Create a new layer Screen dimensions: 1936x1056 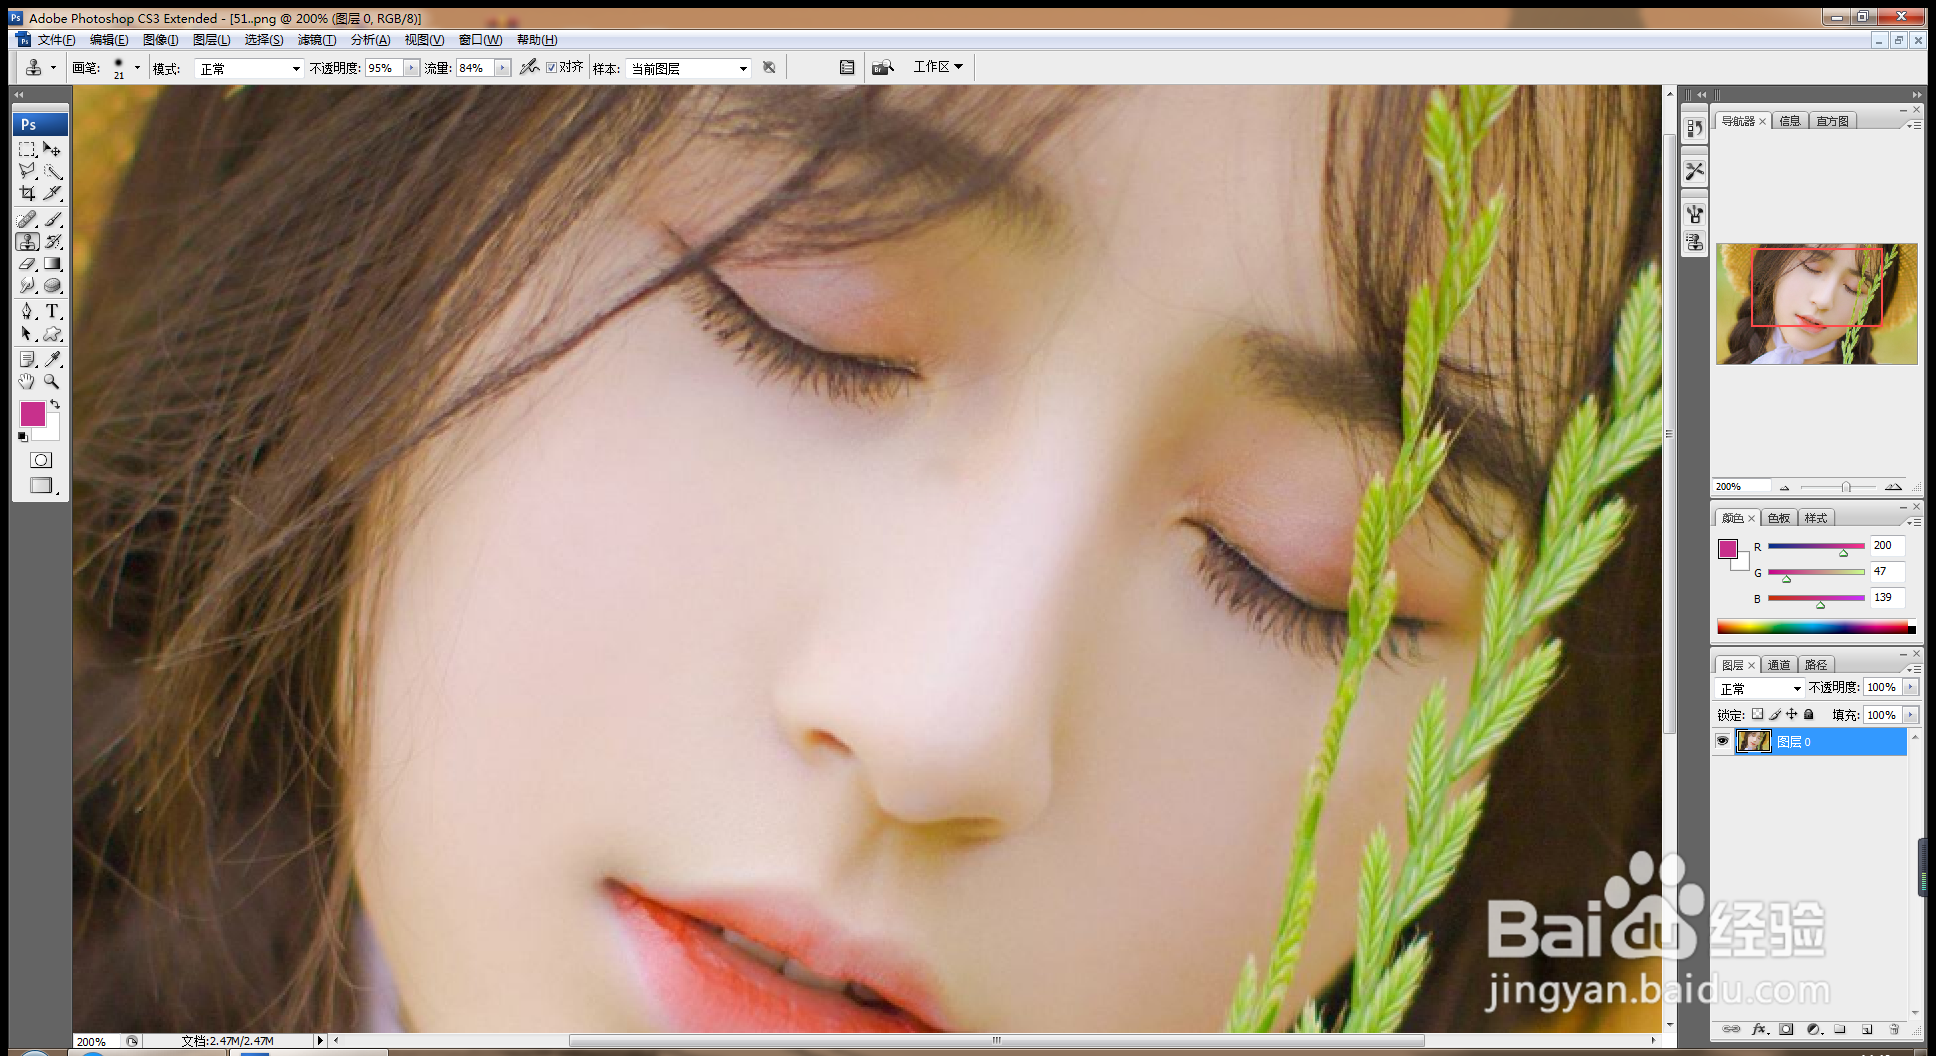(1867, 1029)
